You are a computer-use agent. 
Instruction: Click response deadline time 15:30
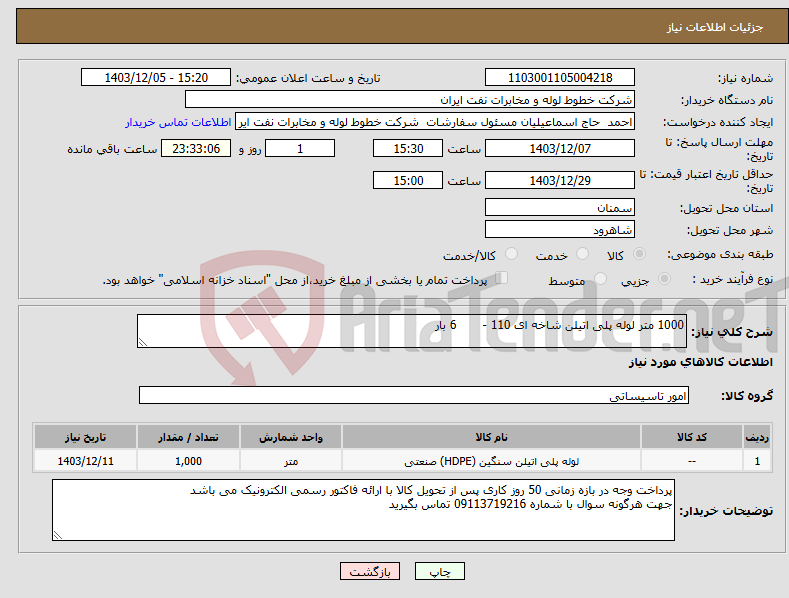pyautogui.click(x=408, y=148)
